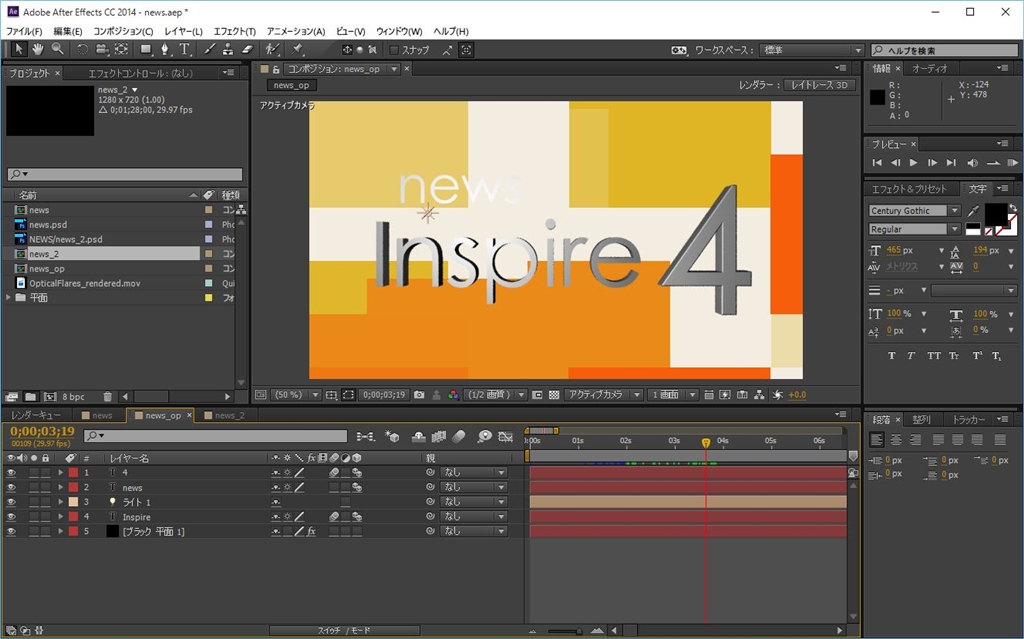Select the Hand tool in the toolbar
The height and width of the screenshot is (639, 1024).
pos(37,49)
